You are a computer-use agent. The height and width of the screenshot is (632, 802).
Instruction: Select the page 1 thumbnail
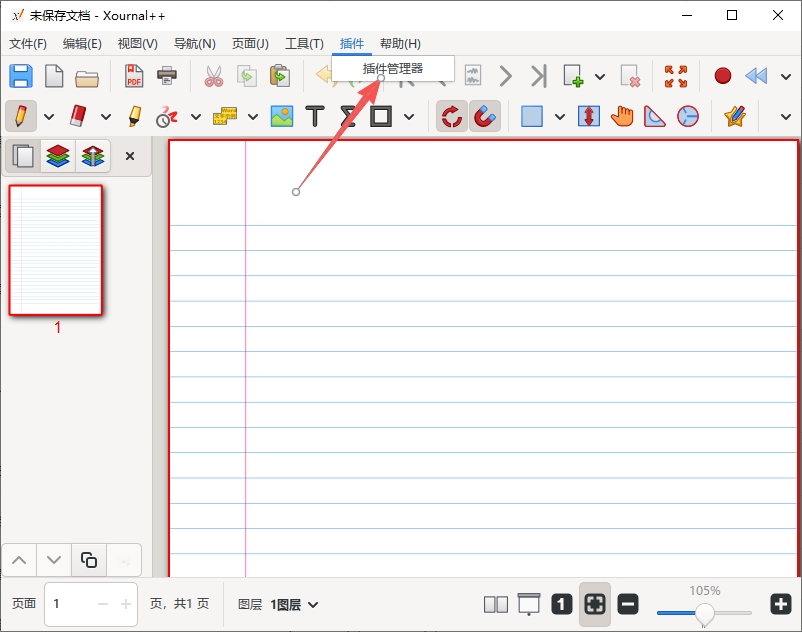[55, 250]
